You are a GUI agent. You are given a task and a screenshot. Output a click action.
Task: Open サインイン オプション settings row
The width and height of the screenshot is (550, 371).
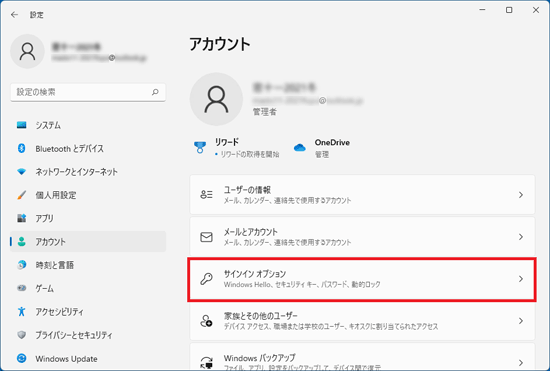(362, 279)
